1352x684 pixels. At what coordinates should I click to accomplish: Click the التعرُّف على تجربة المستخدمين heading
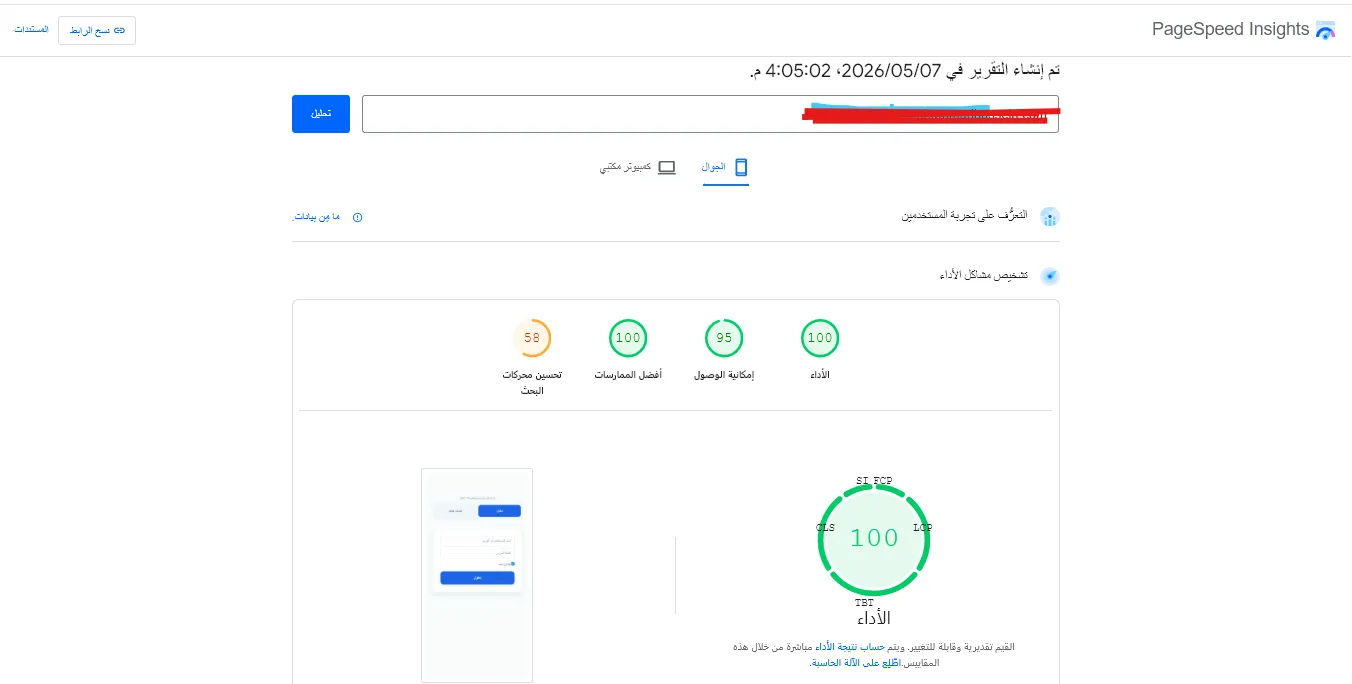click(965, 216)
